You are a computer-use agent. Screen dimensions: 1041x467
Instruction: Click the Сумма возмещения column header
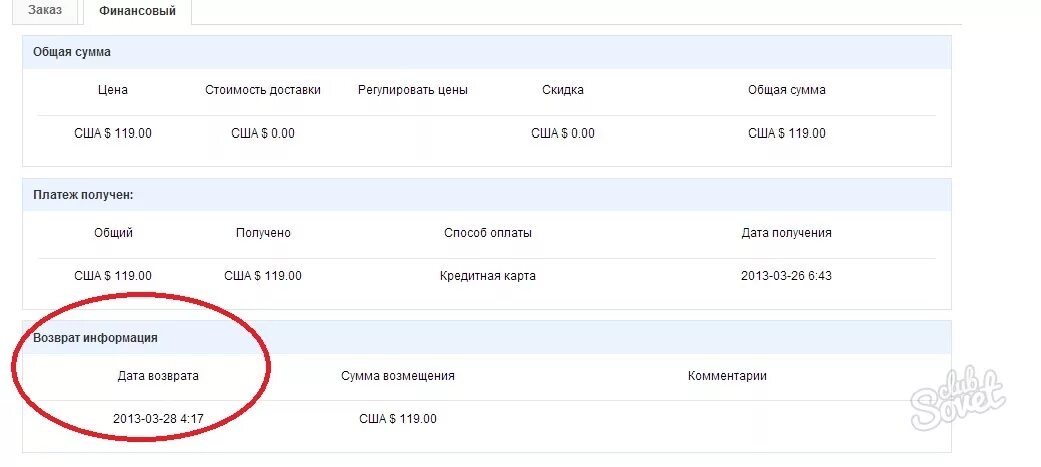coord(398,376)
